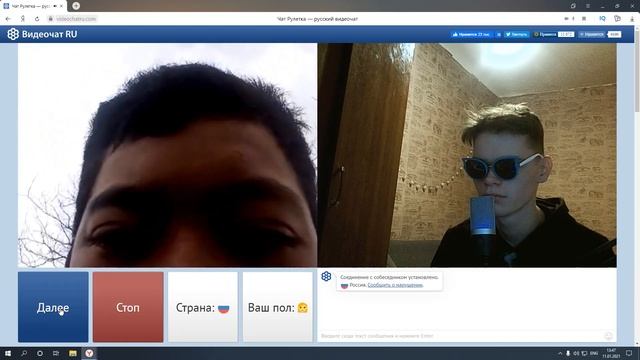Open the taskbar clock and date
Screen dimensions: 640x360
point(611,353)
